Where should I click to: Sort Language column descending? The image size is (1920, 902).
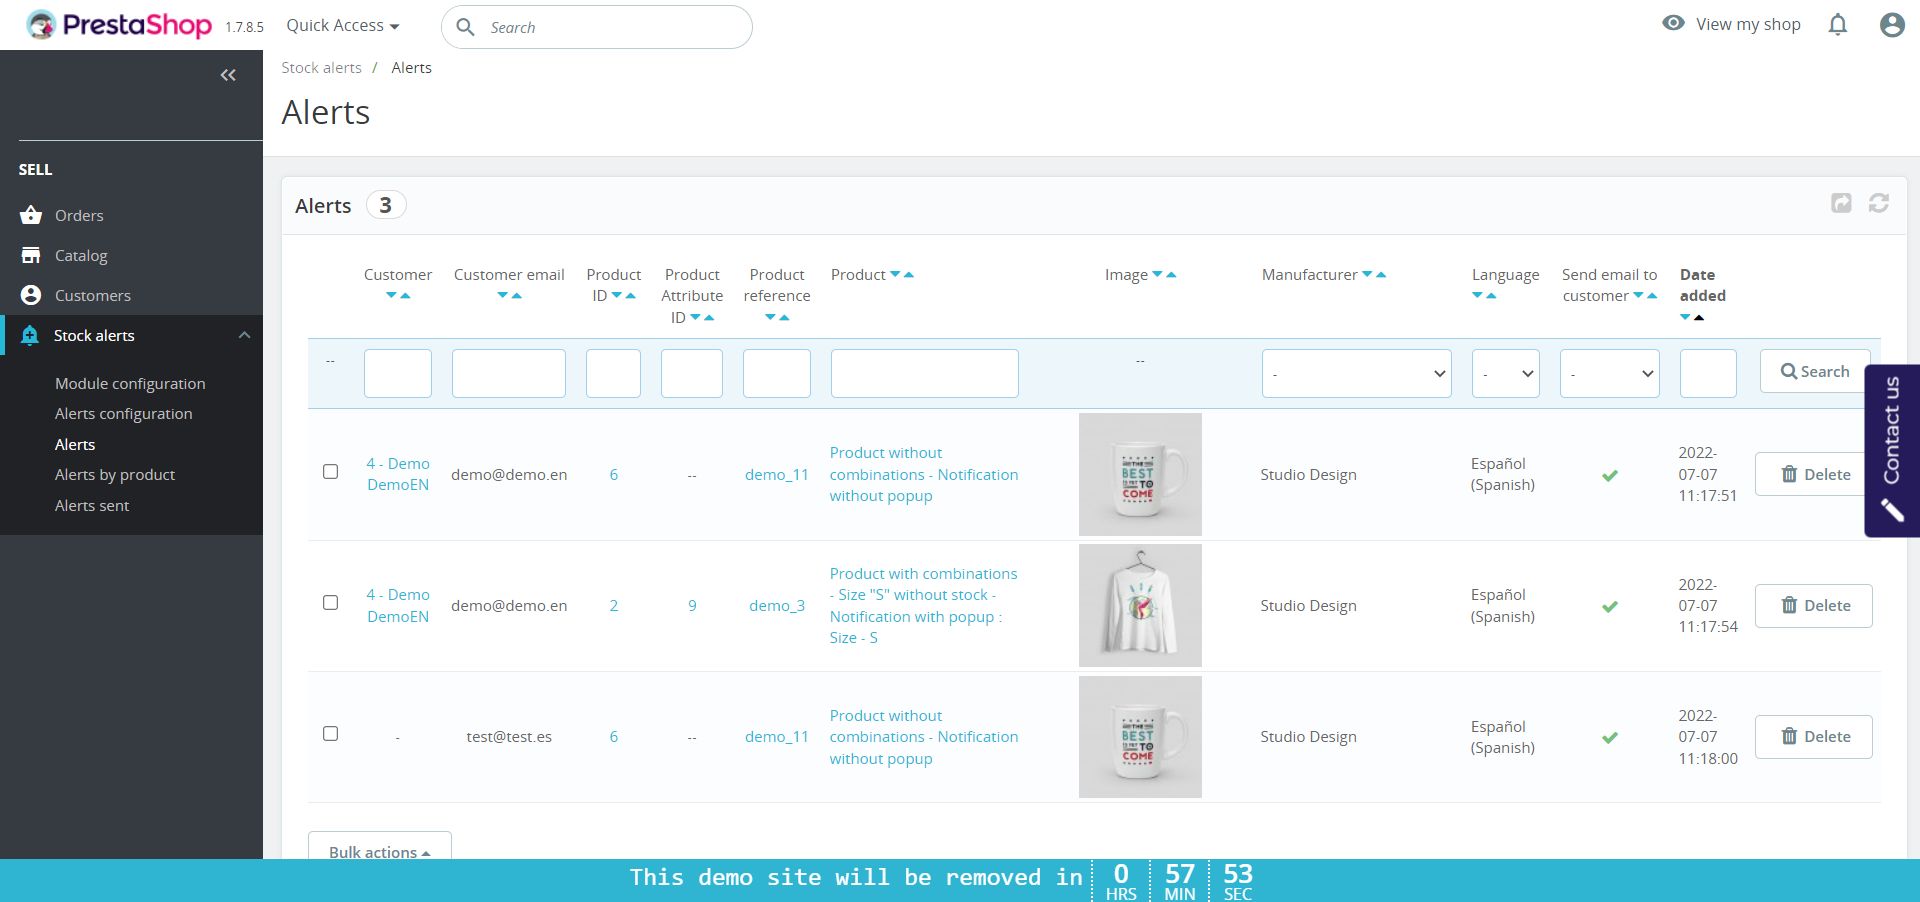tap(1477, 296)
